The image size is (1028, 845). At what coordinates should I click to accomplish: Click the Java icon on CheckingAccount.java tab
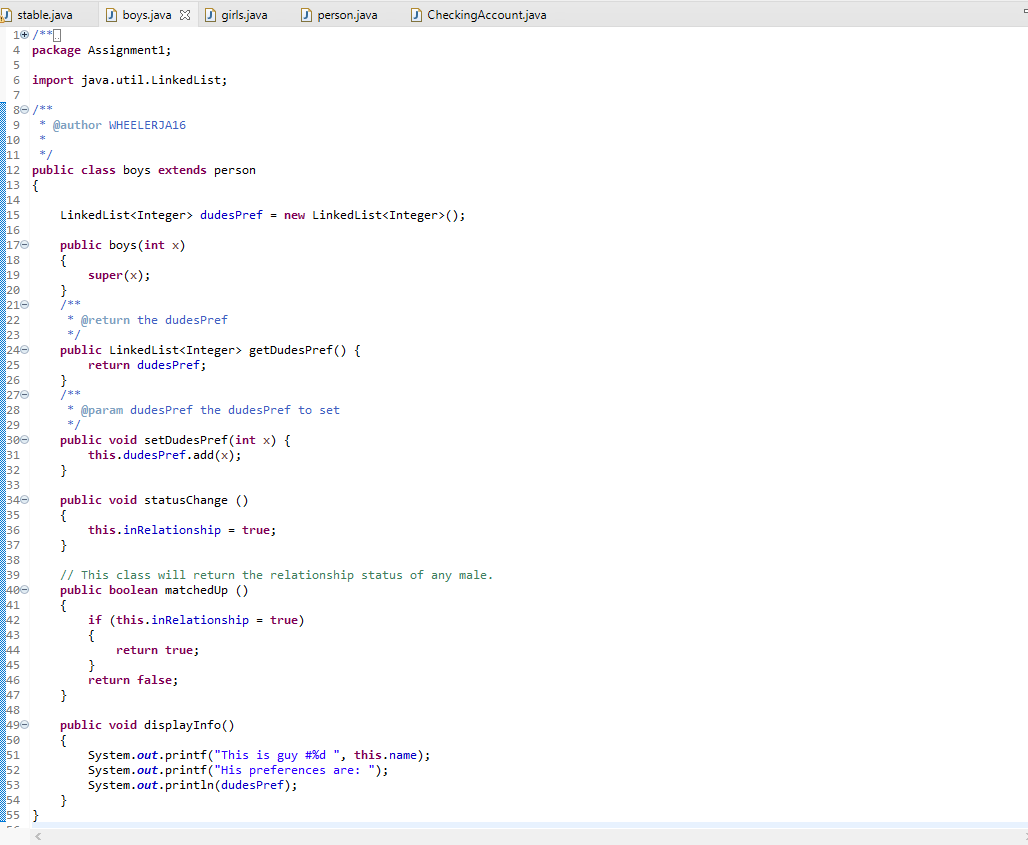pos(416,14)
